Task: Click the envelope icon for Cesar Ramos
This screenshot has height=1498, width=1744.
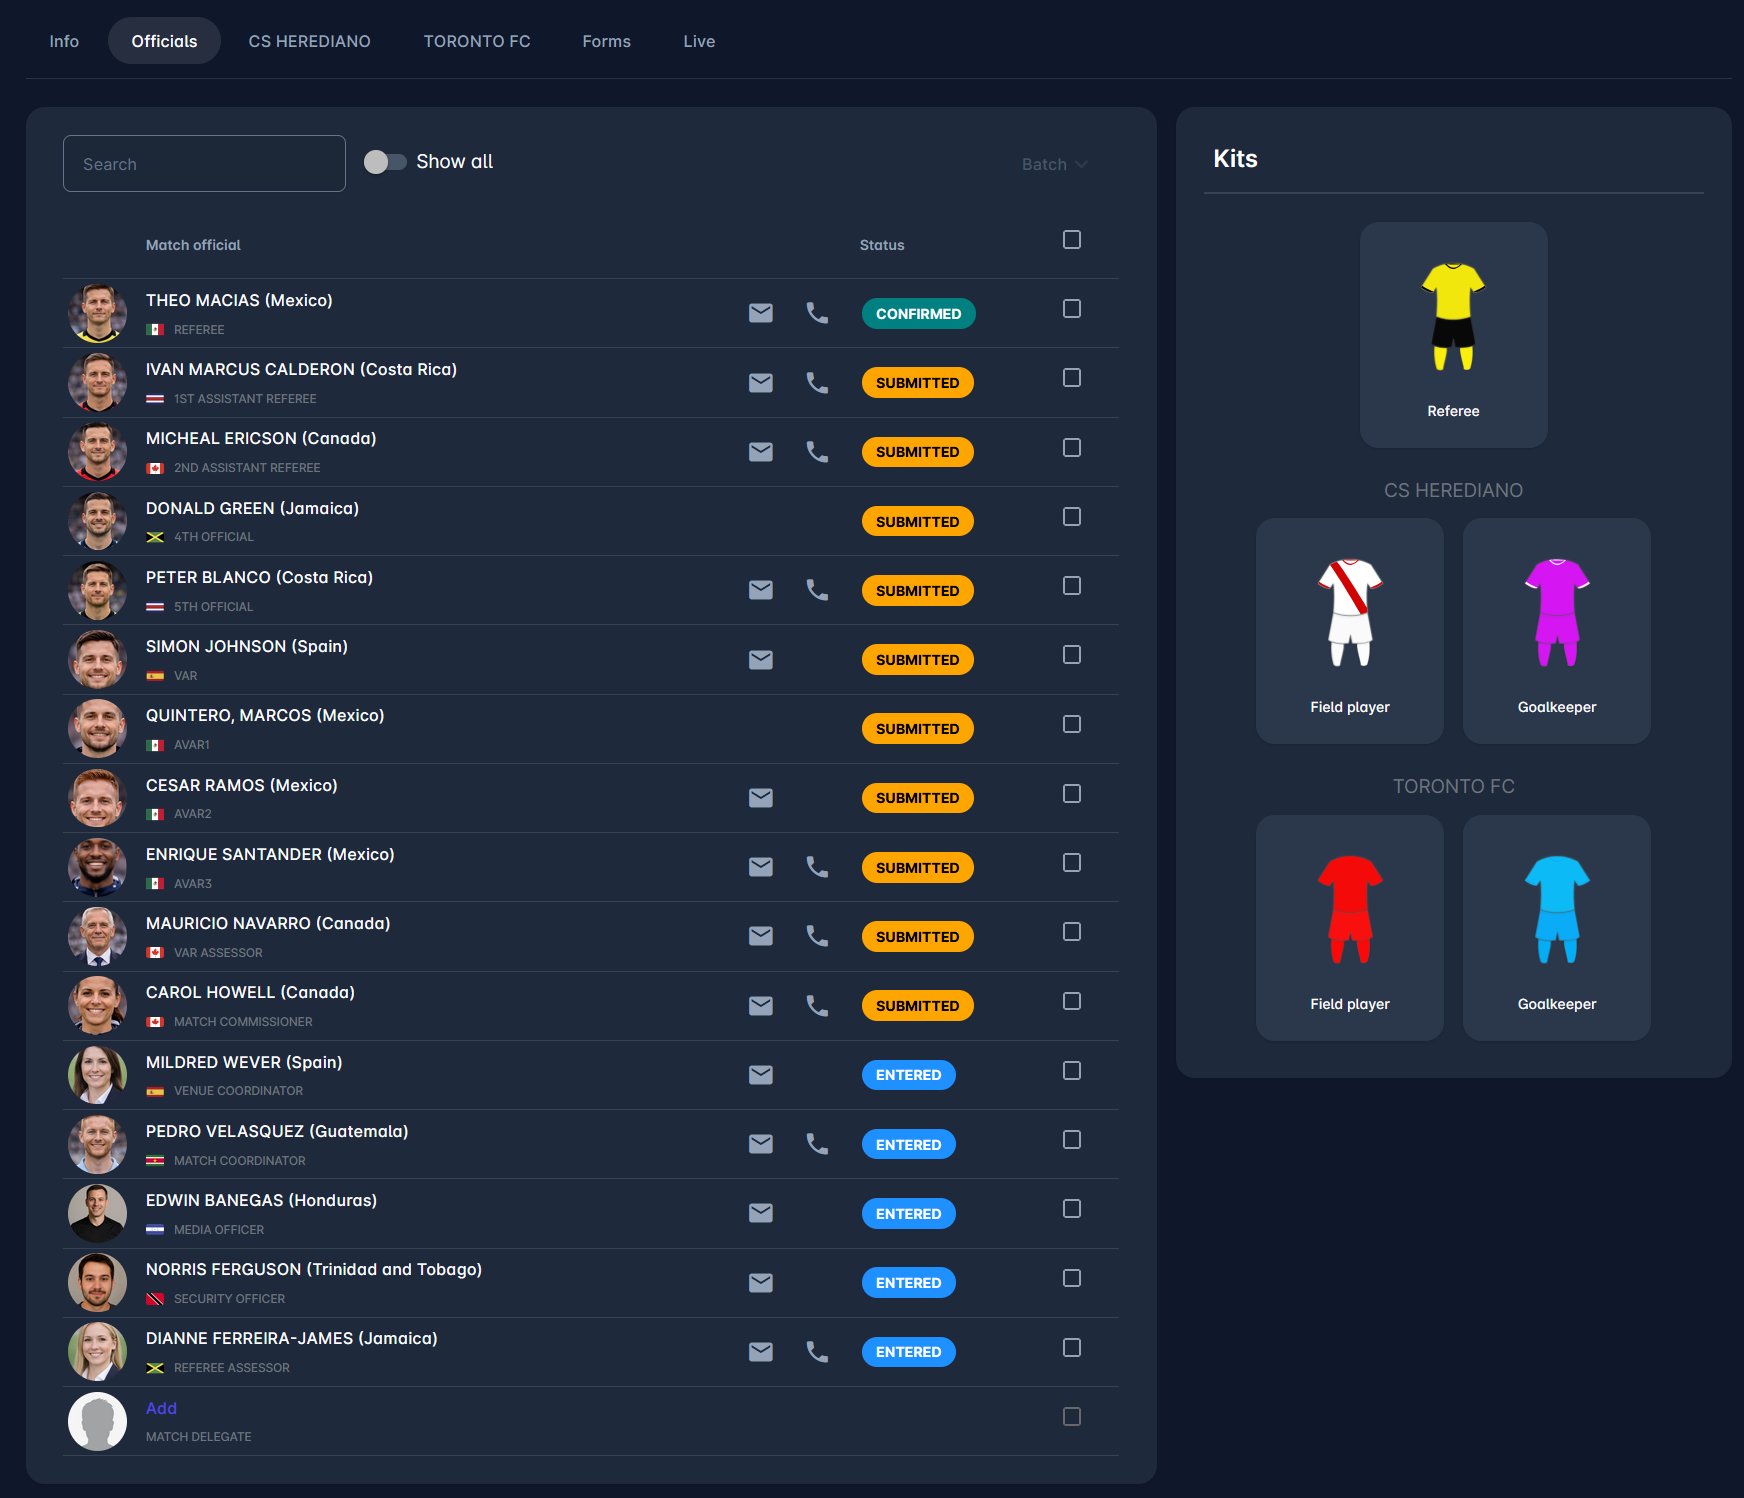Action: [x=760, y=798]
